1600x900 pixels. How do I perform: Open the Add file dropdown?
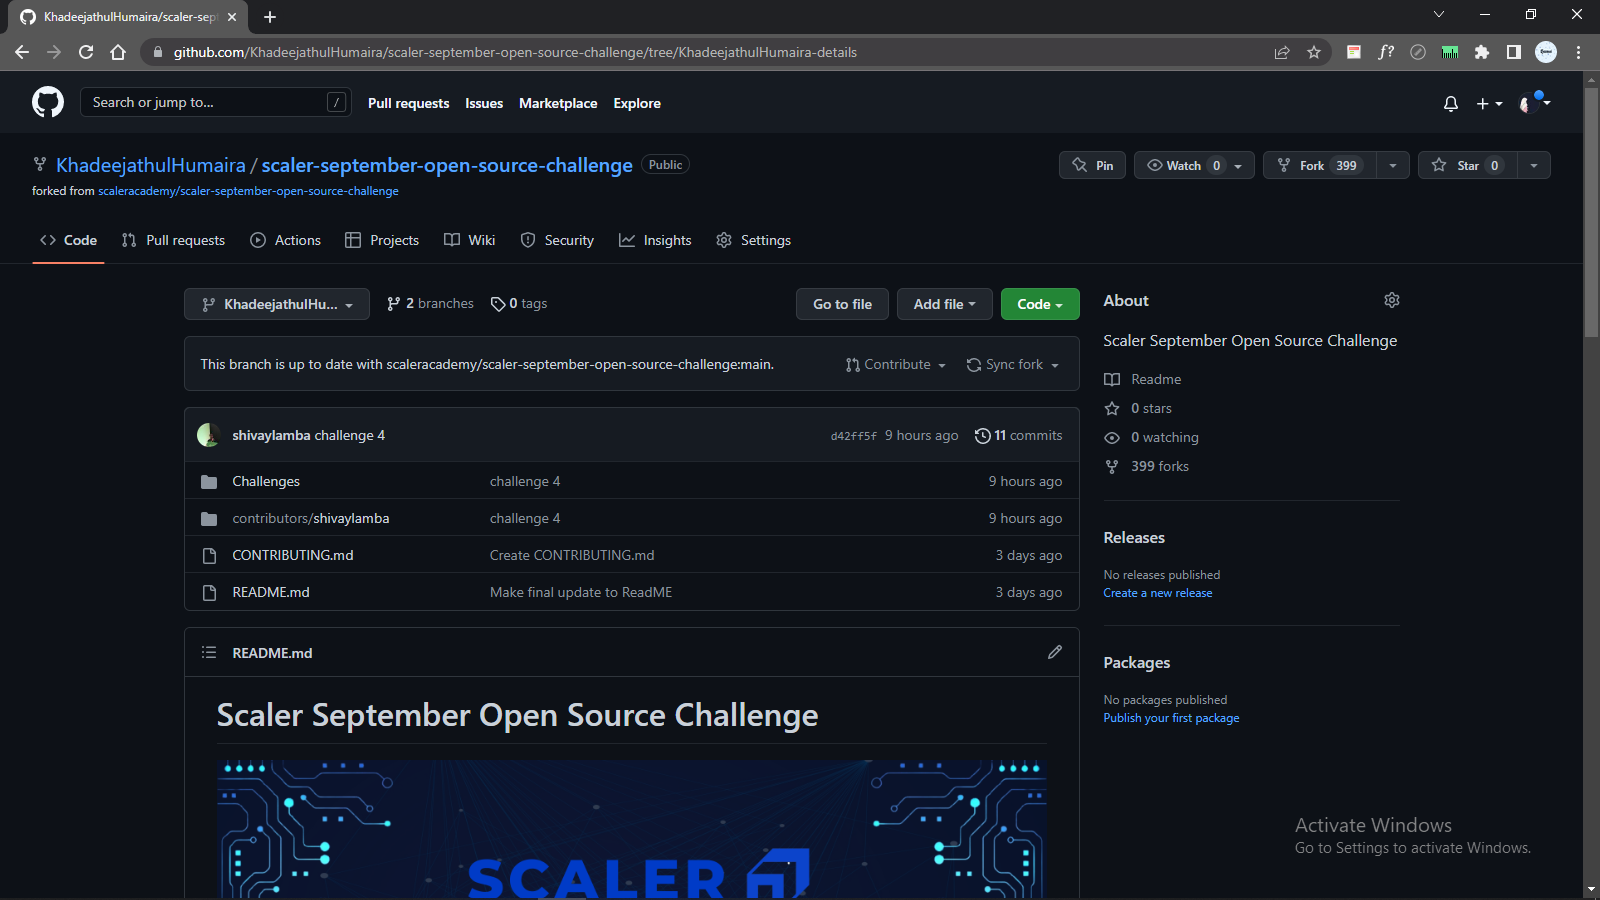pos(944,304)
